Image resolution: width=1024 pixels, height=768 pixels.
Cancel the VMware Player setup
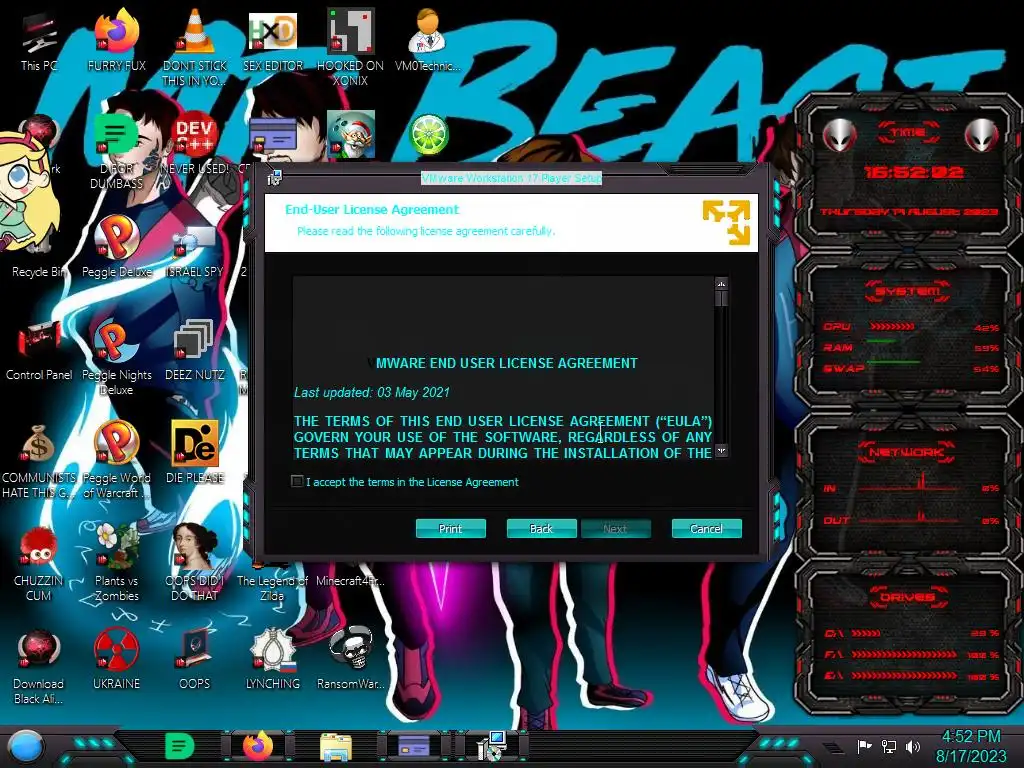tap(707, 528)
